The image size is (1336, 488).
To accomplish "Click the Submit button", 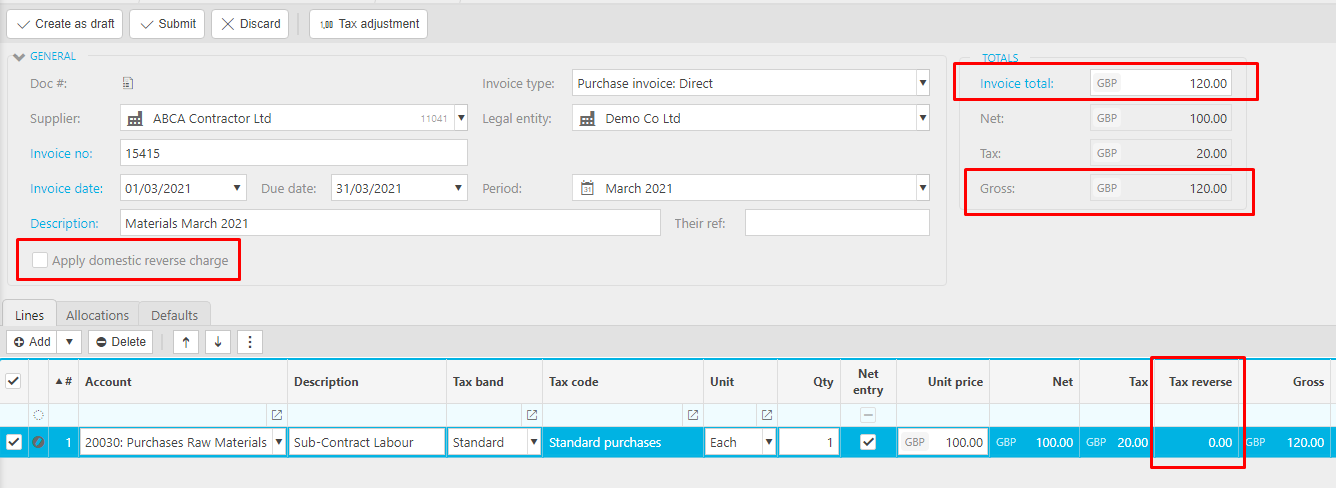I will [x=167, y=24].
